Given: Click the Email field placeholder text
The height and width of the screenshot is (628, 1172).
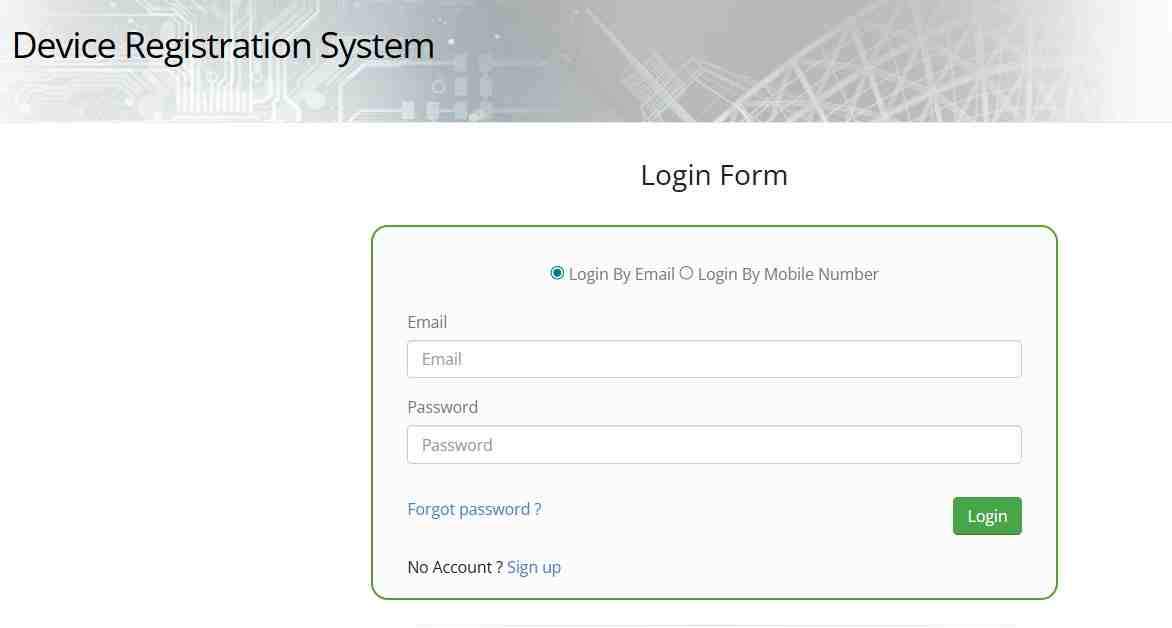Looking at the screenshot, I should 442,358.
